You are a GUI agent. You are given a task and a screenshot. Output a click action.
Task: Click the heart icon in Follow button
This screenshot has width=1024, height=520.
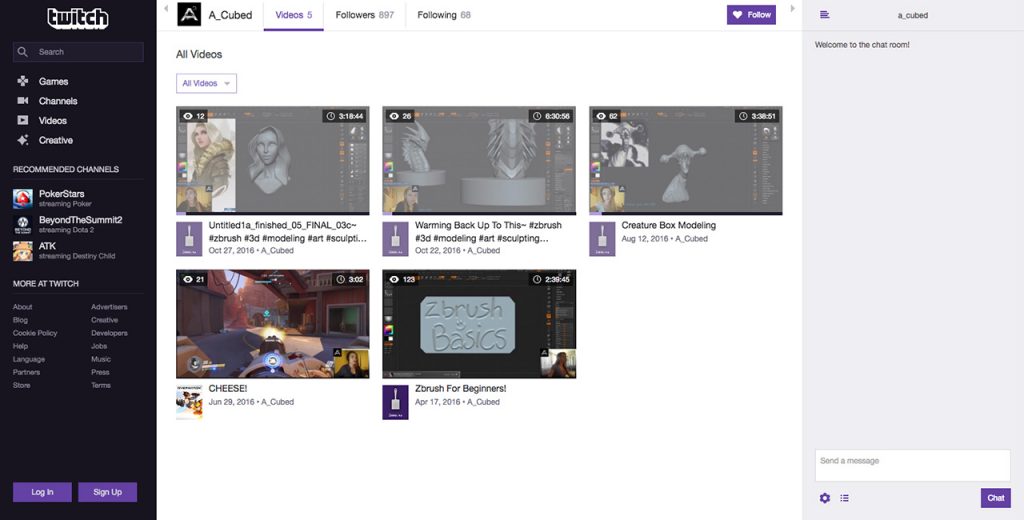[x=737, y=15]
